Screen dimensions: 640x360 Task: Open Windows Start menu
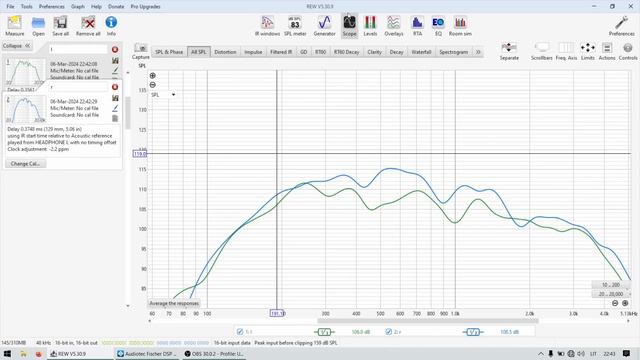pos(7,353)
